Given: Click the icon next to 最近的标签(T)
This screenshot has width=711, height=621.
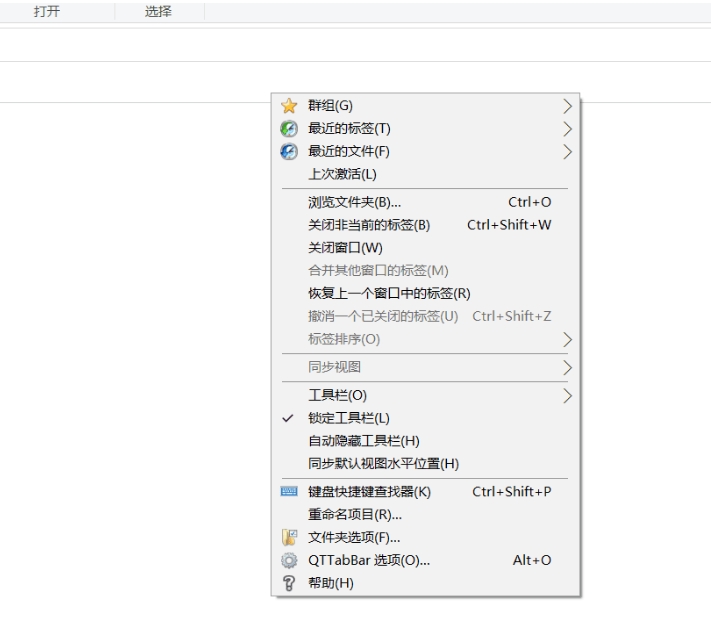Looking at the screenshot, I should [289, 129].
